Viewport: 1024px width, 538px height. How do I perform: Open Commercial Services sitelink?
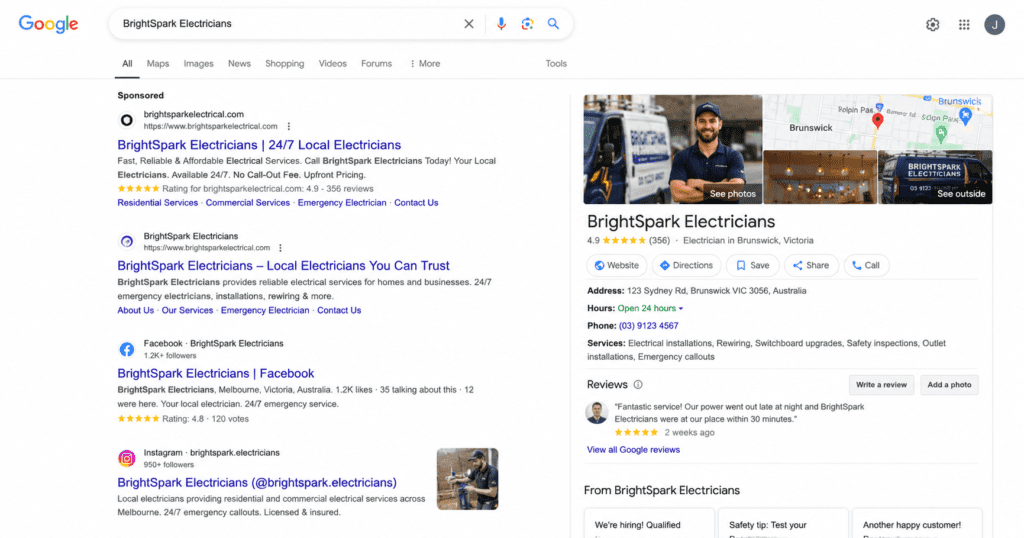248,203
